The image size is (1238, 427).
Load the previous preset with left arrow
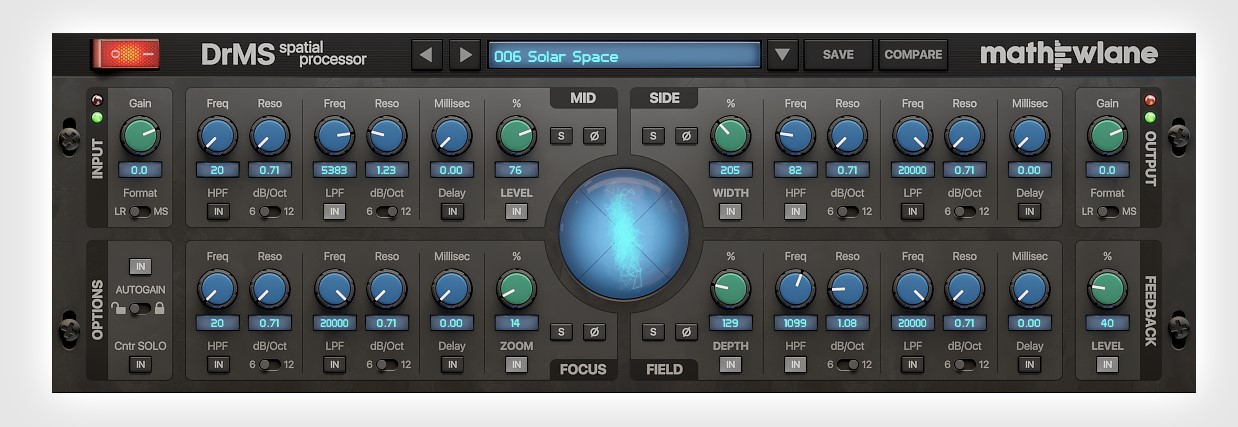coord(426,55)
